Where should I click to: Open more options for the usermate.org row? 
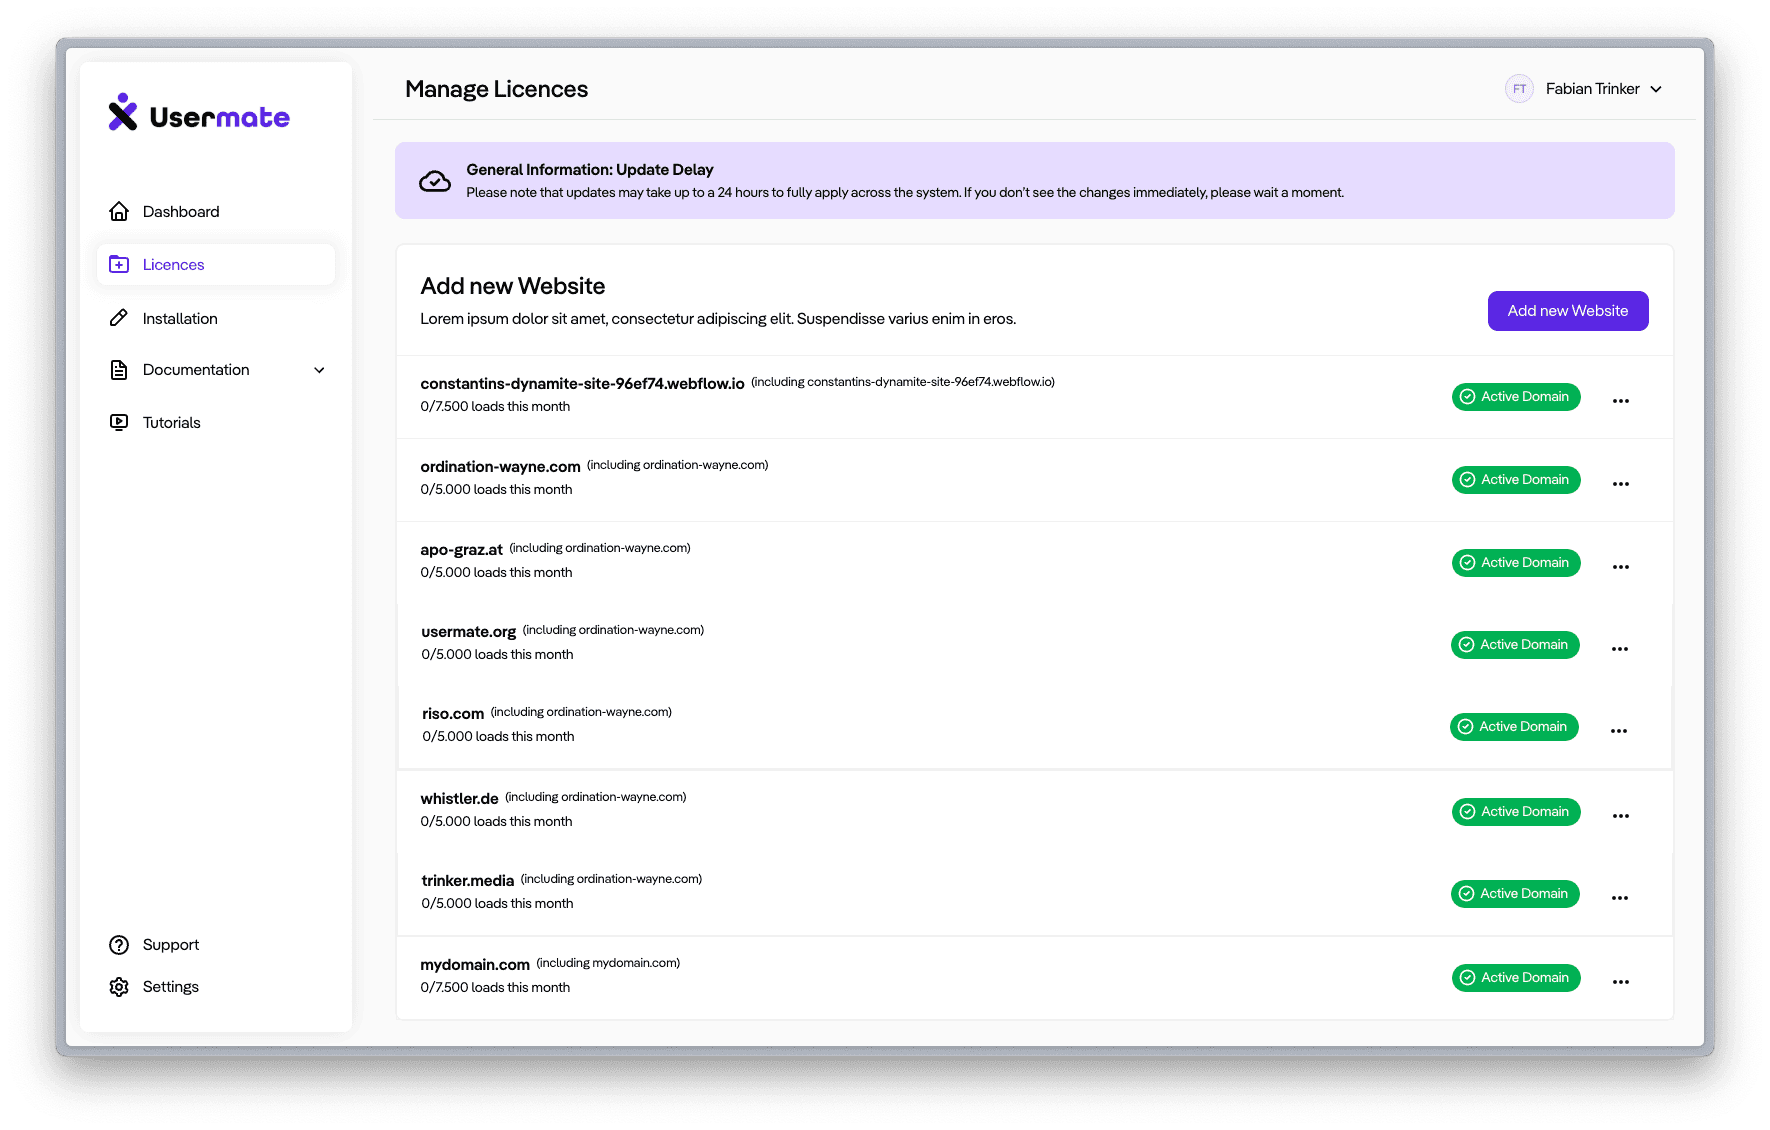coord(1620,649)
